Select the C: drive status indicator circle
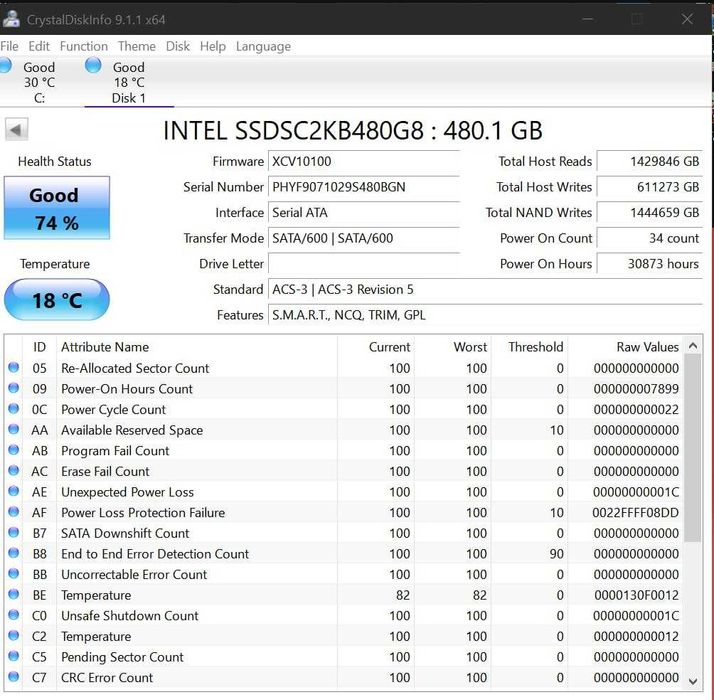Screen dimensions: 714x700 click(5, 65)
